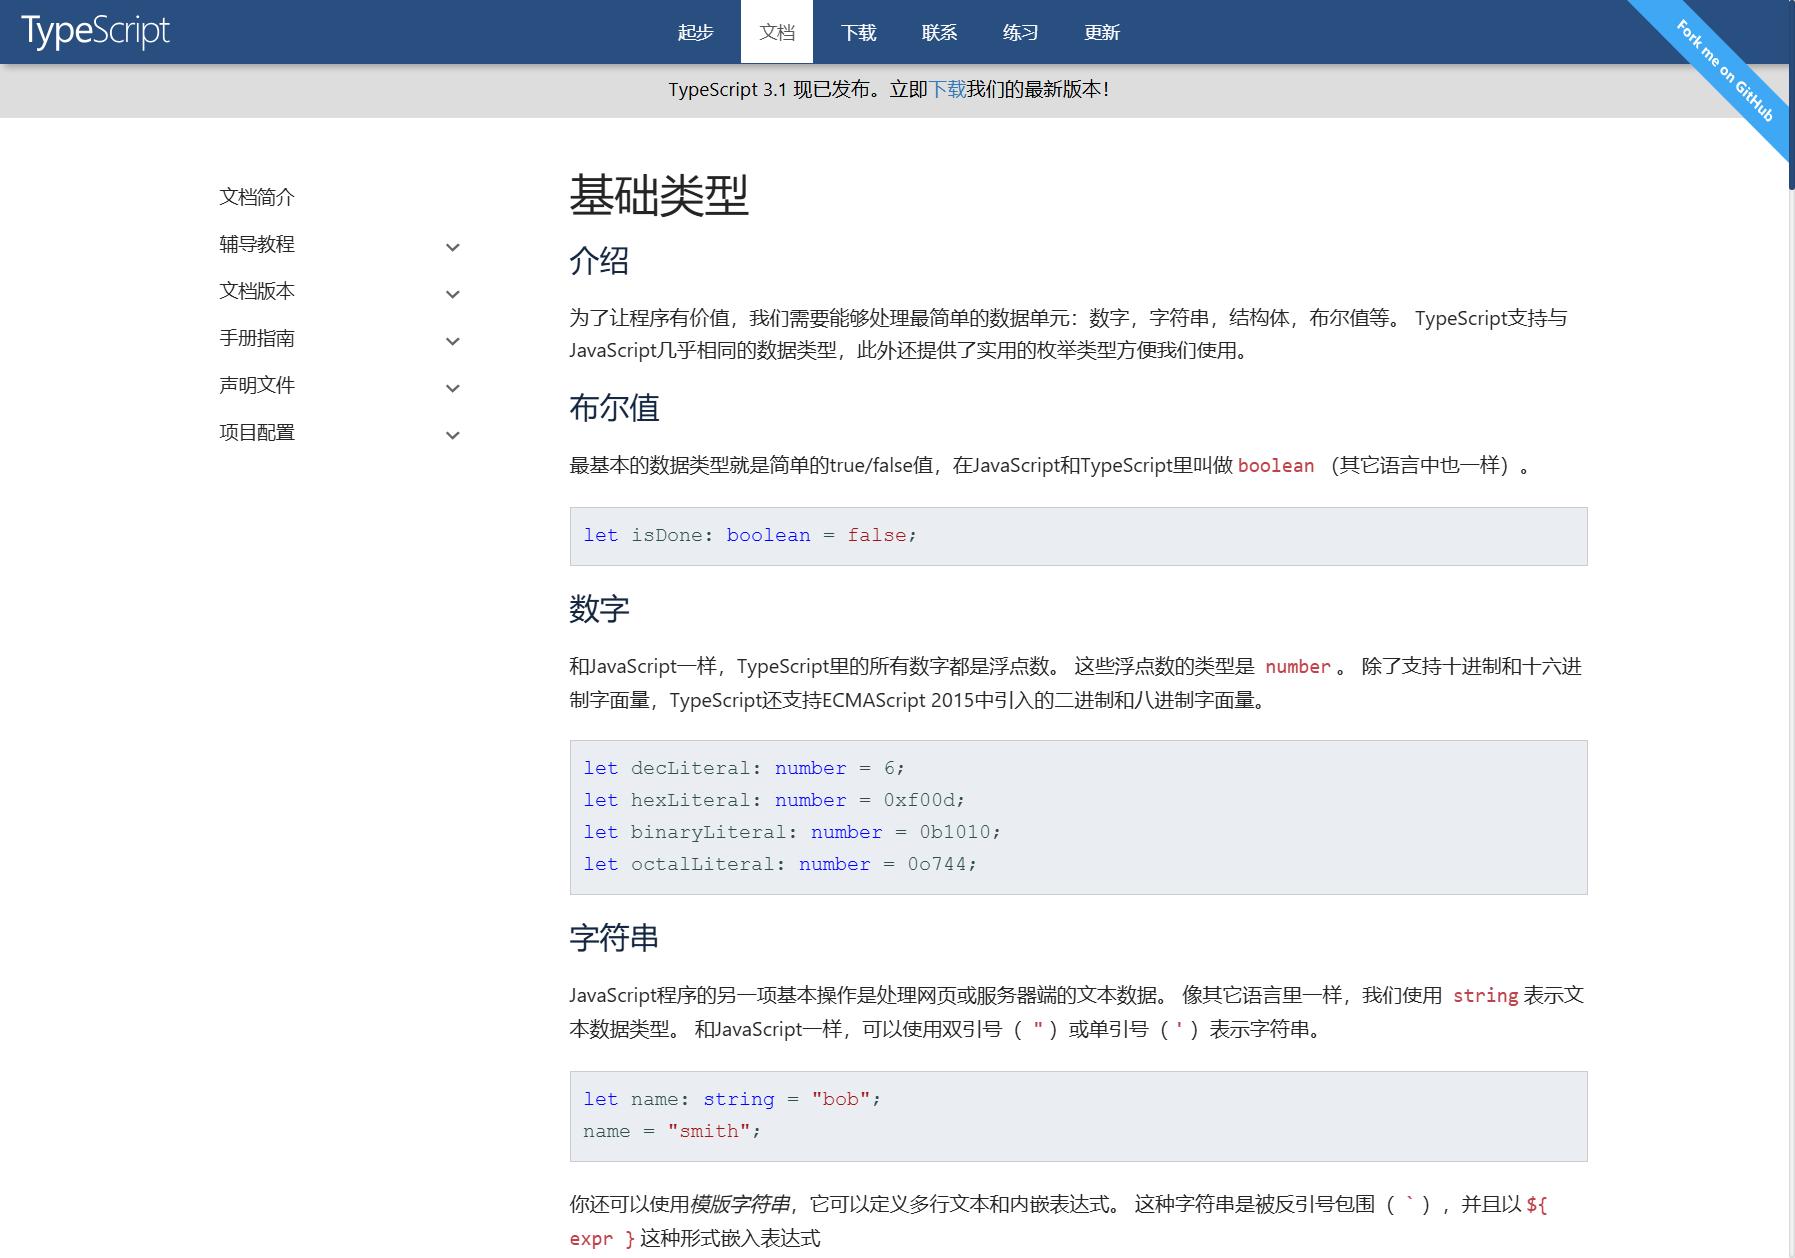The height and width of the screenshot is (1258, 1795).
Task: Expand the 辅导教程 chevron
Action: coord(453,247)
